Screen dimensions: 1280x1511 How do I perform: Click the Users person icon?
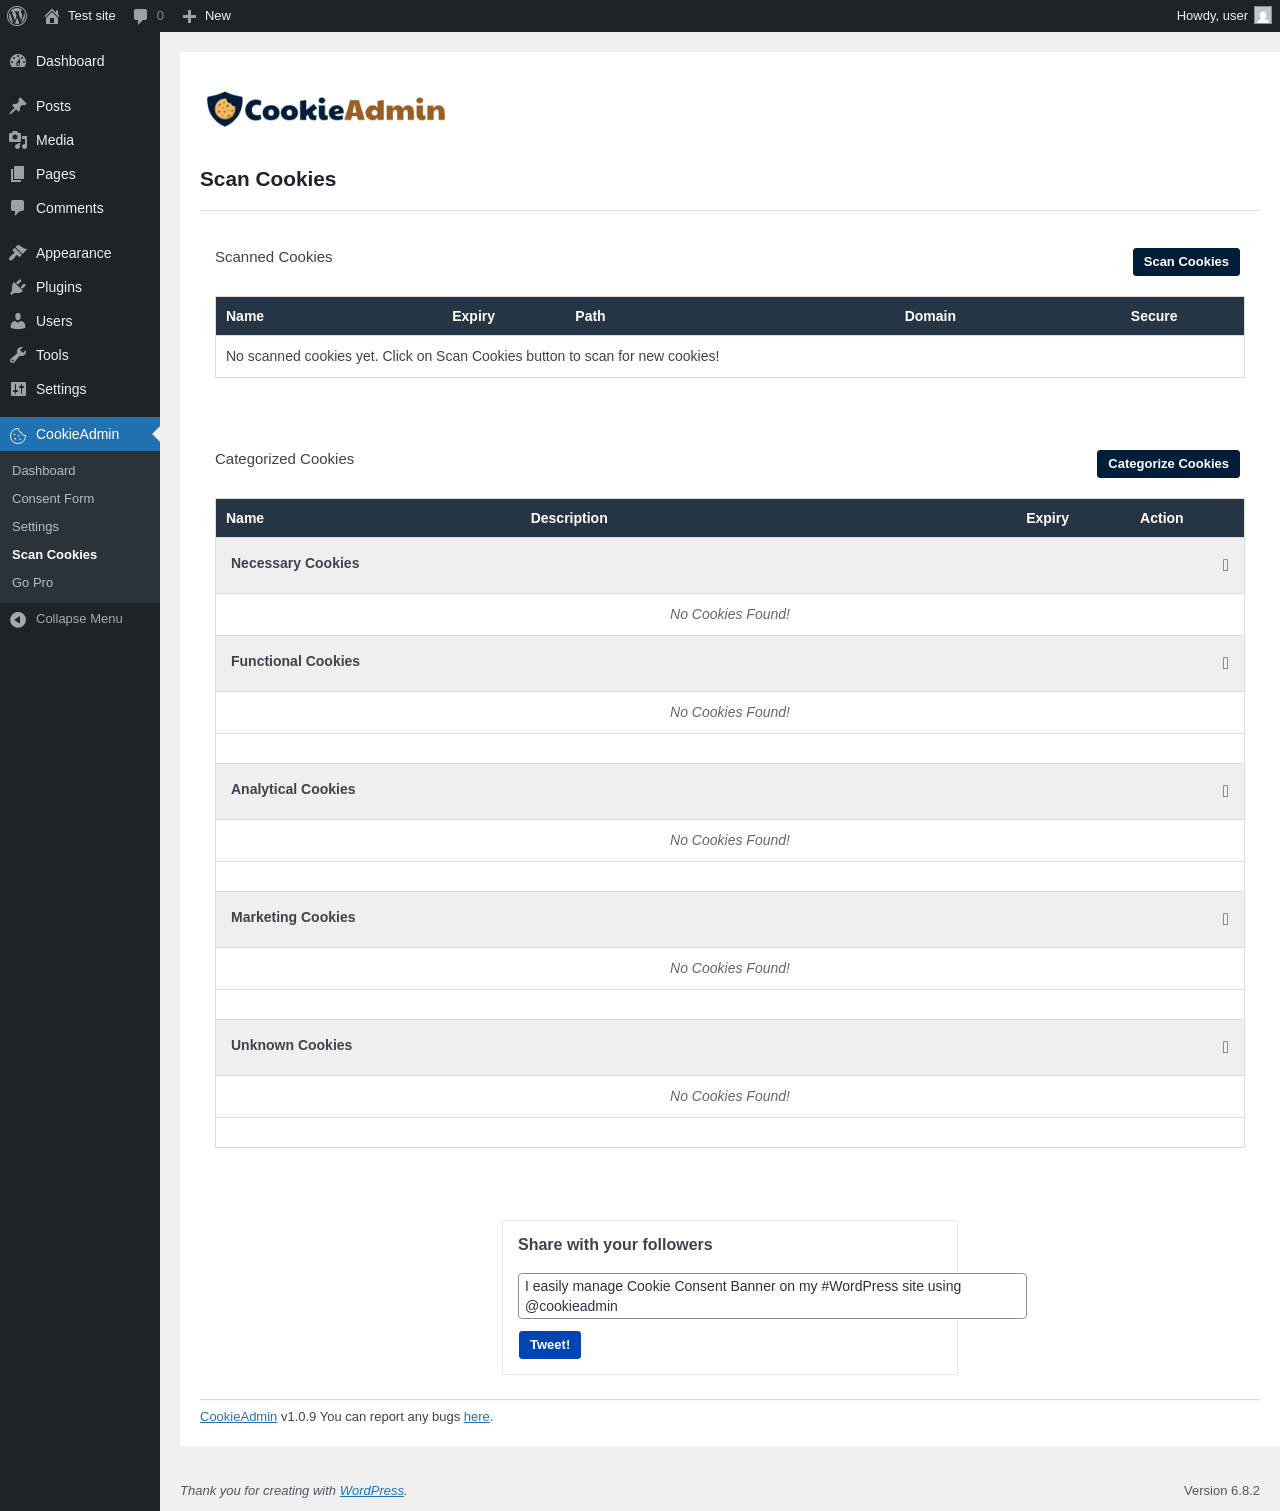coord(18,321)
